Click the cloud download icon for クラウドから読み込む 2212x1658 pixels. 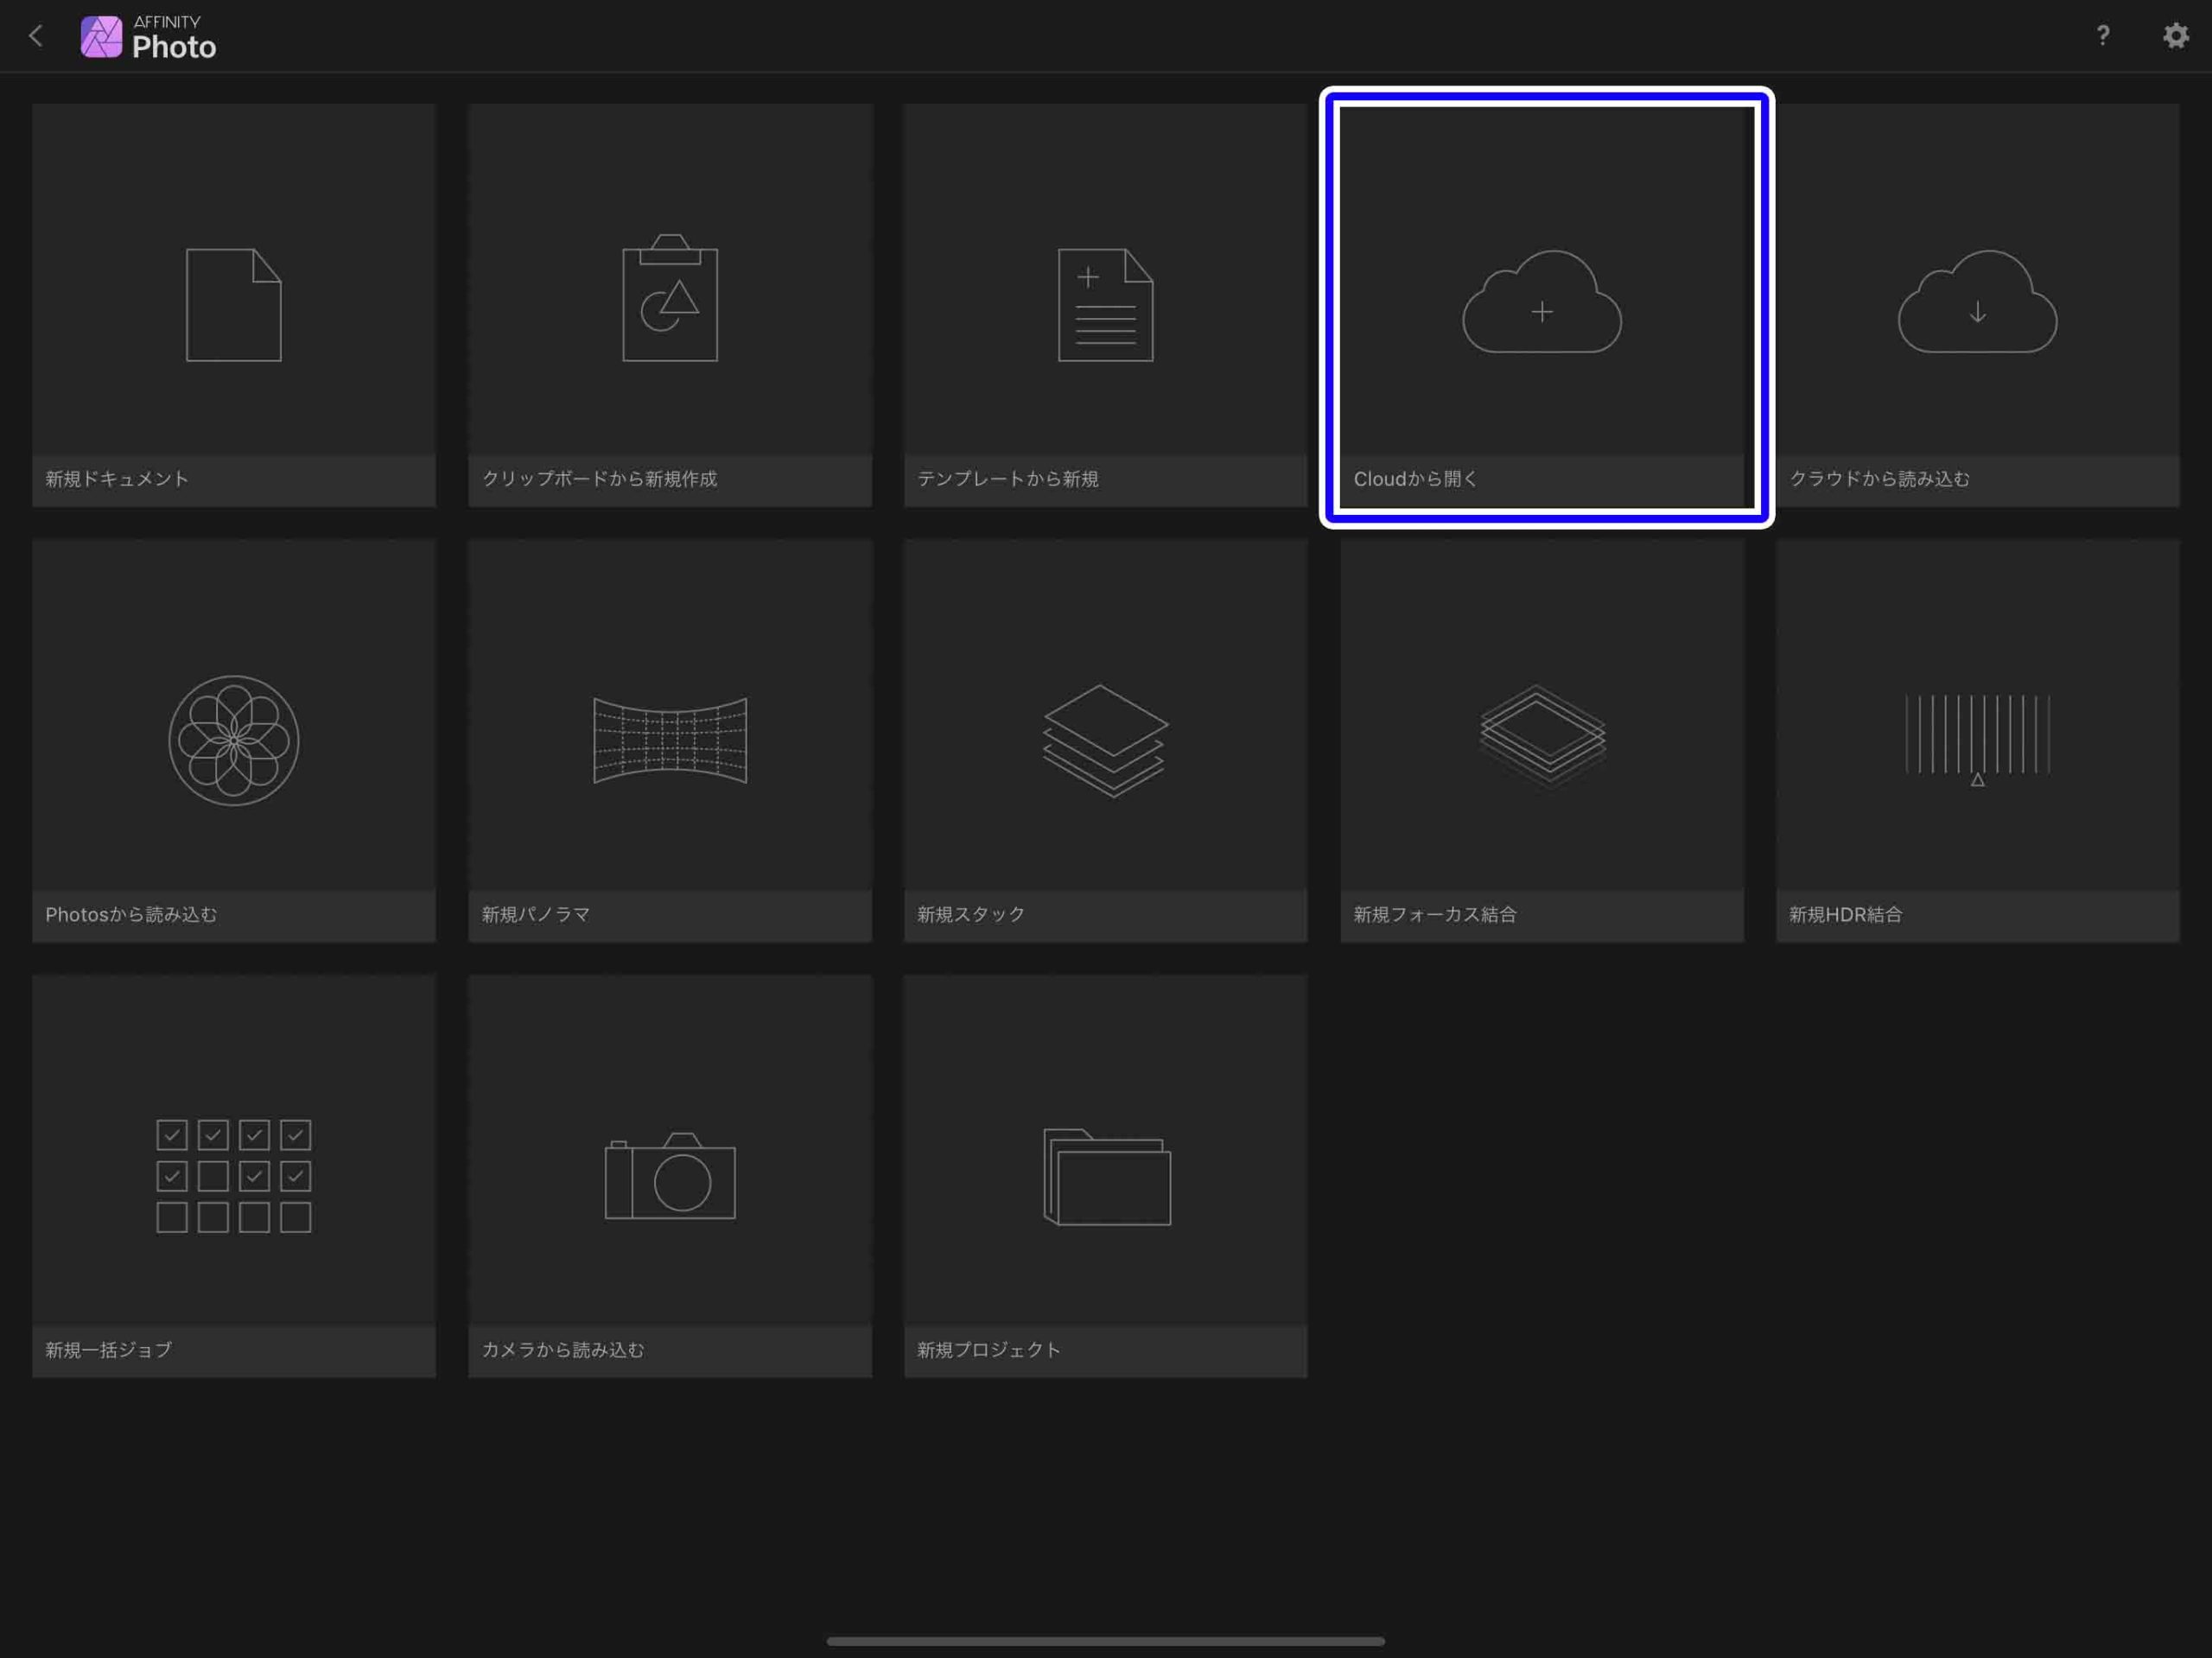point(1978,301)
